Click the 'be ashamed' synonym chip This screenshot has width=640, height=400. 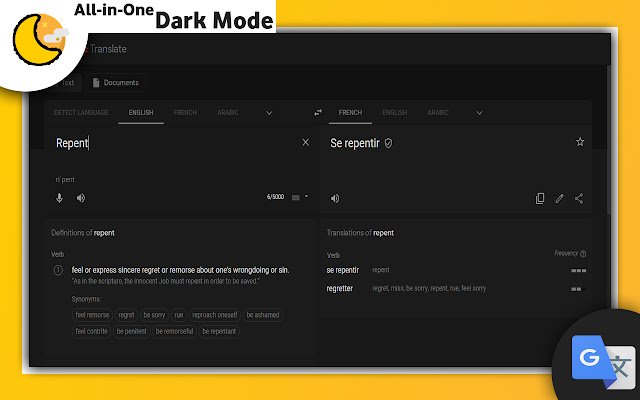[x=263, y=315]
